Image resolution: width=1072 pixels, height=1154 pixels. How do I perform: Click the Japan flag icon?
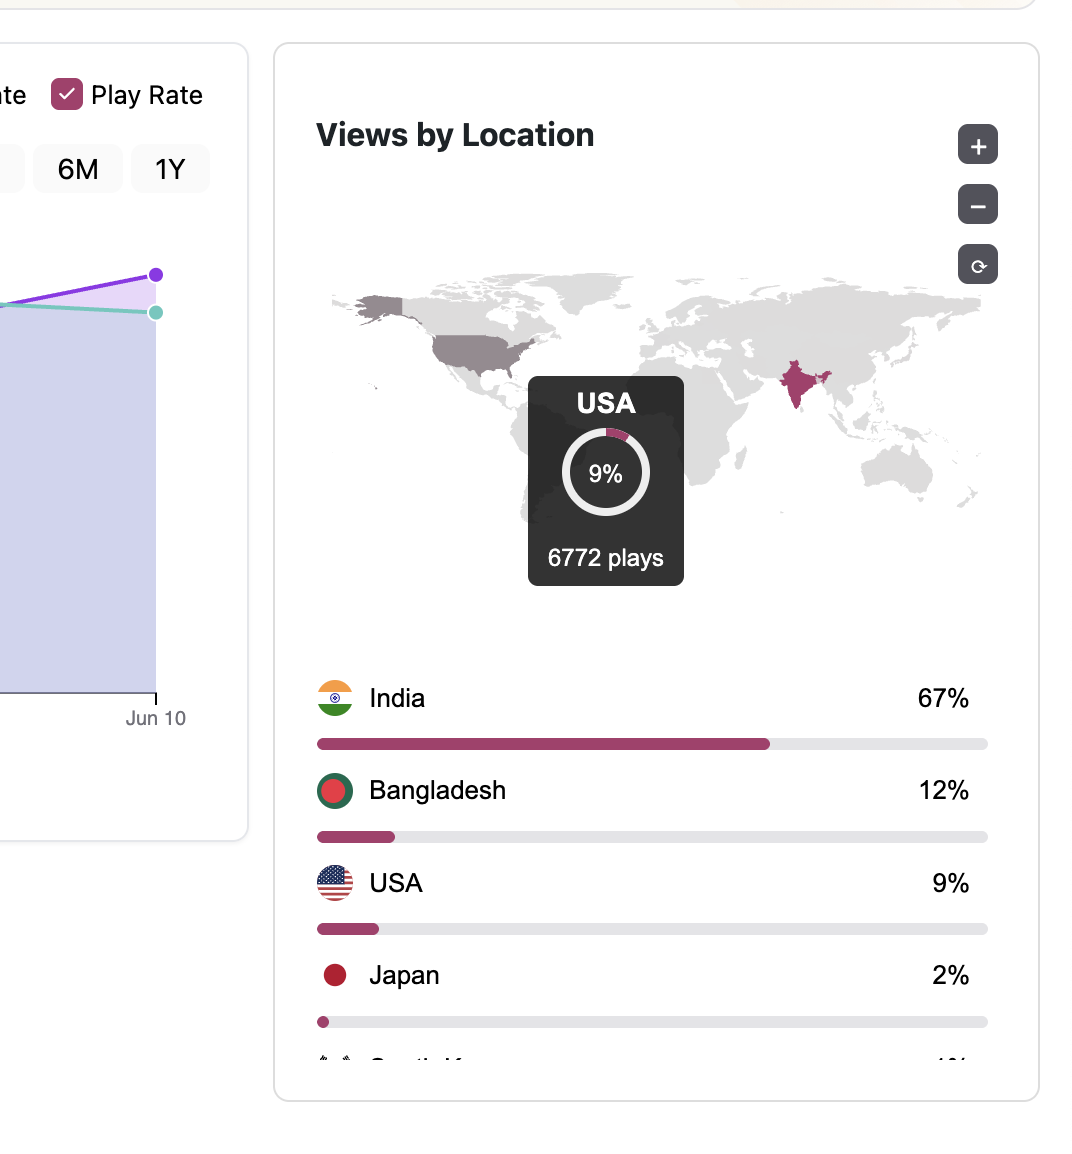(x=335, y=975)
